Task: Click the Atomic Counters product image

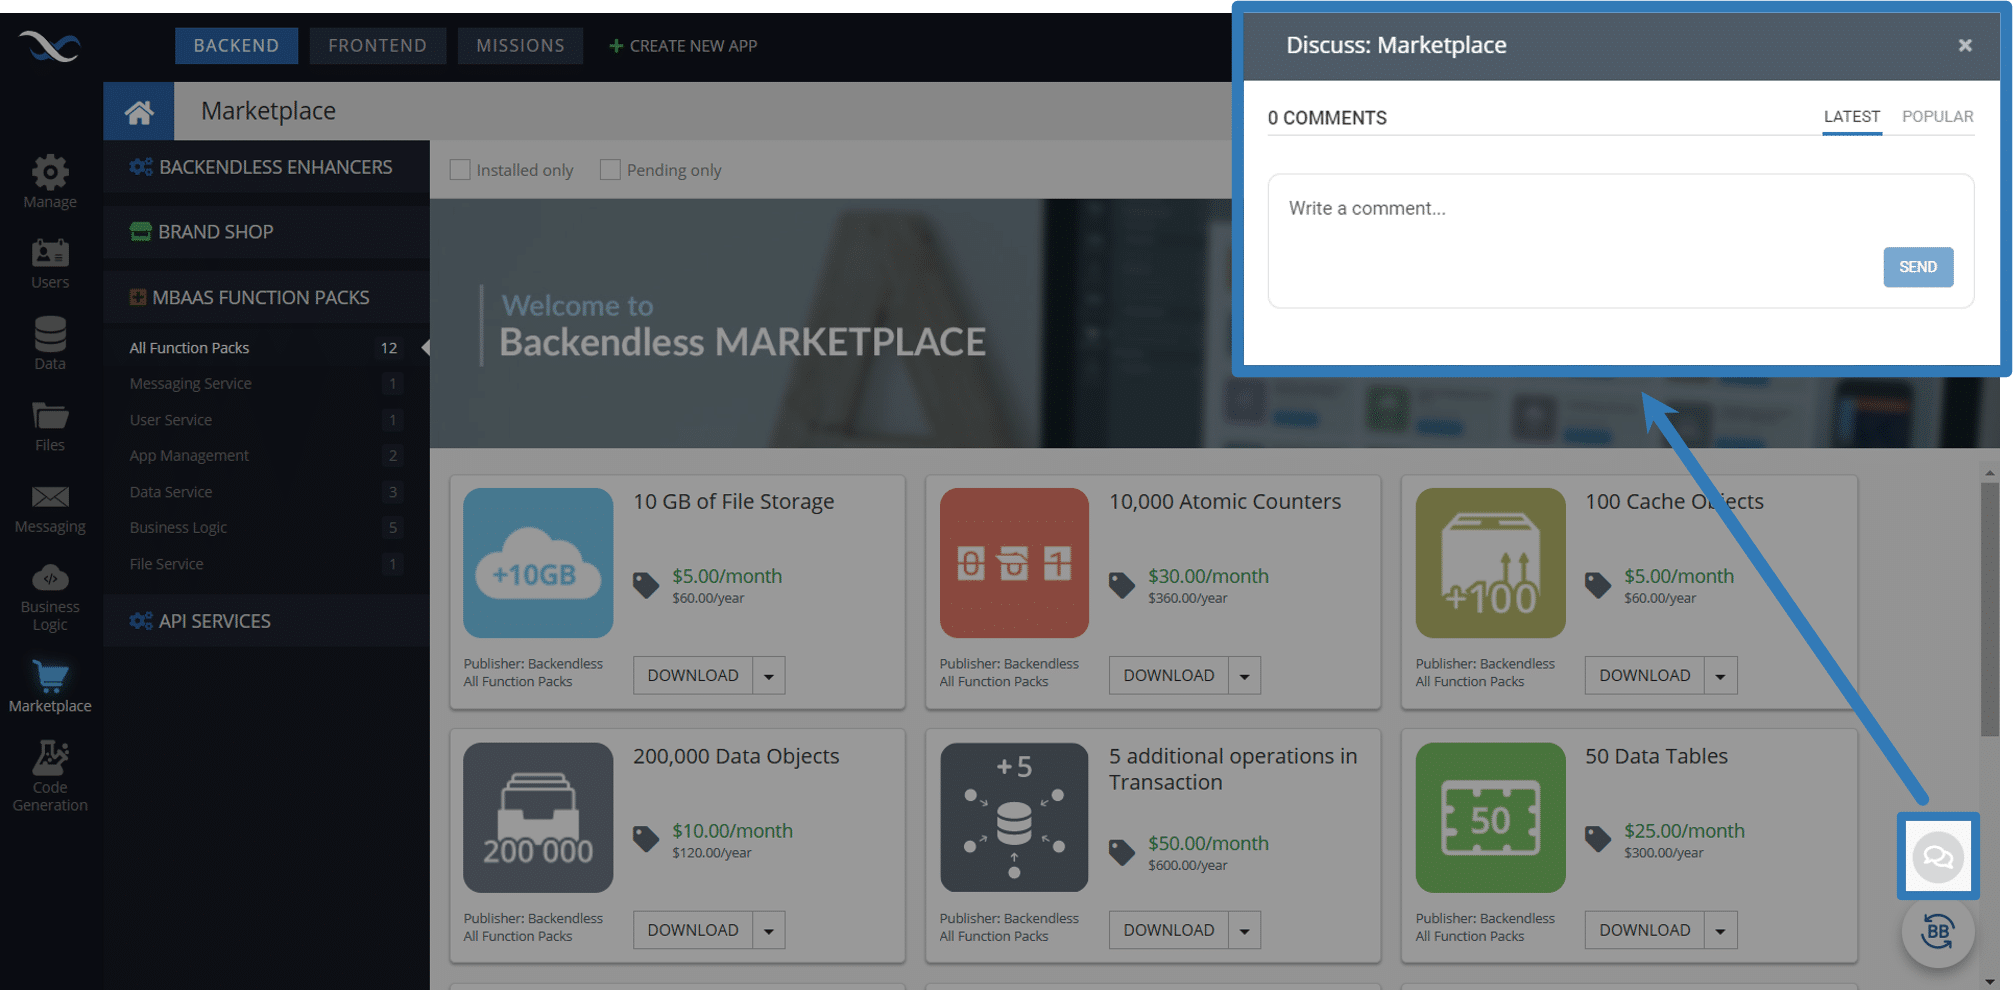Action: pyautogui.click(x=1014, y=563)
